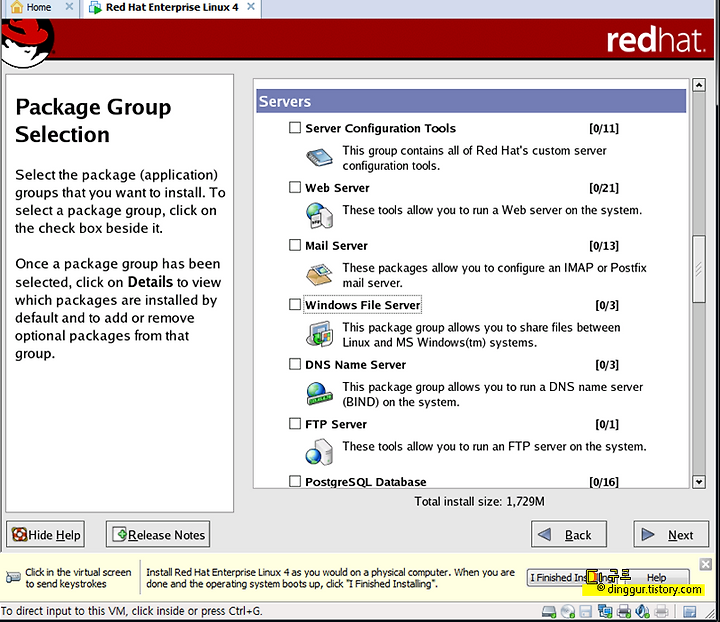Click the package list scroll down arrow
Viewport: 720px width, 622px height.
point(699,482)
